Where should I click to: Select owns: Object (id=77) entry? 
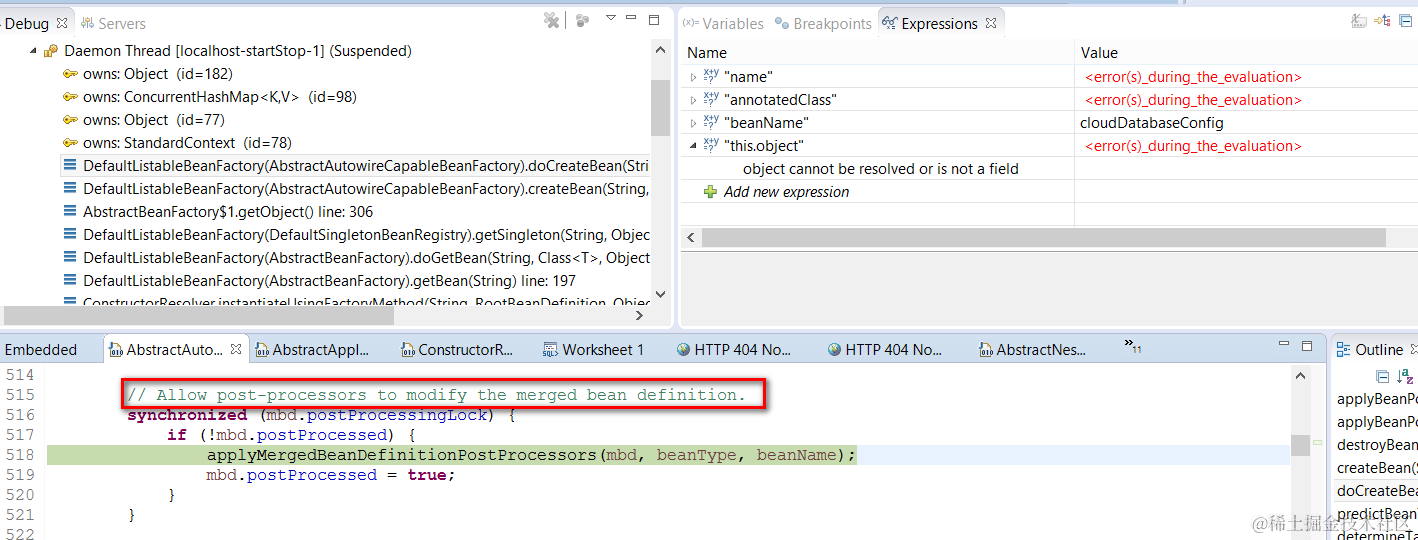coord(145,120)
